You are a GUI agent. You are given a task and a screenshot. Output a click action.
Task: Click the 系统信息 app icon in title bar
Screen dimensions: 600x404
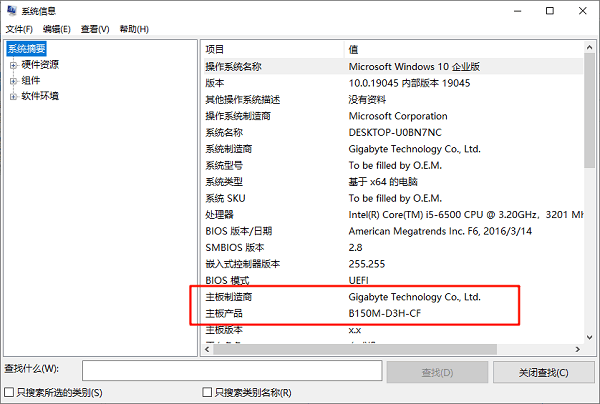tap(11, 11)
